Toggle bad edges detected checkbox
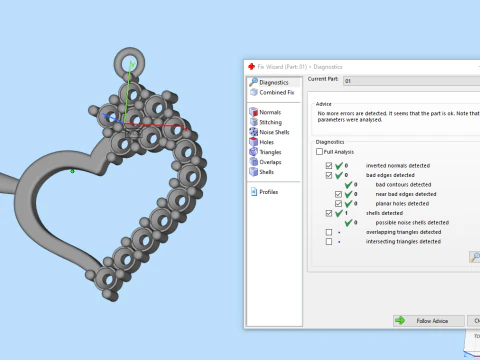 329,175
